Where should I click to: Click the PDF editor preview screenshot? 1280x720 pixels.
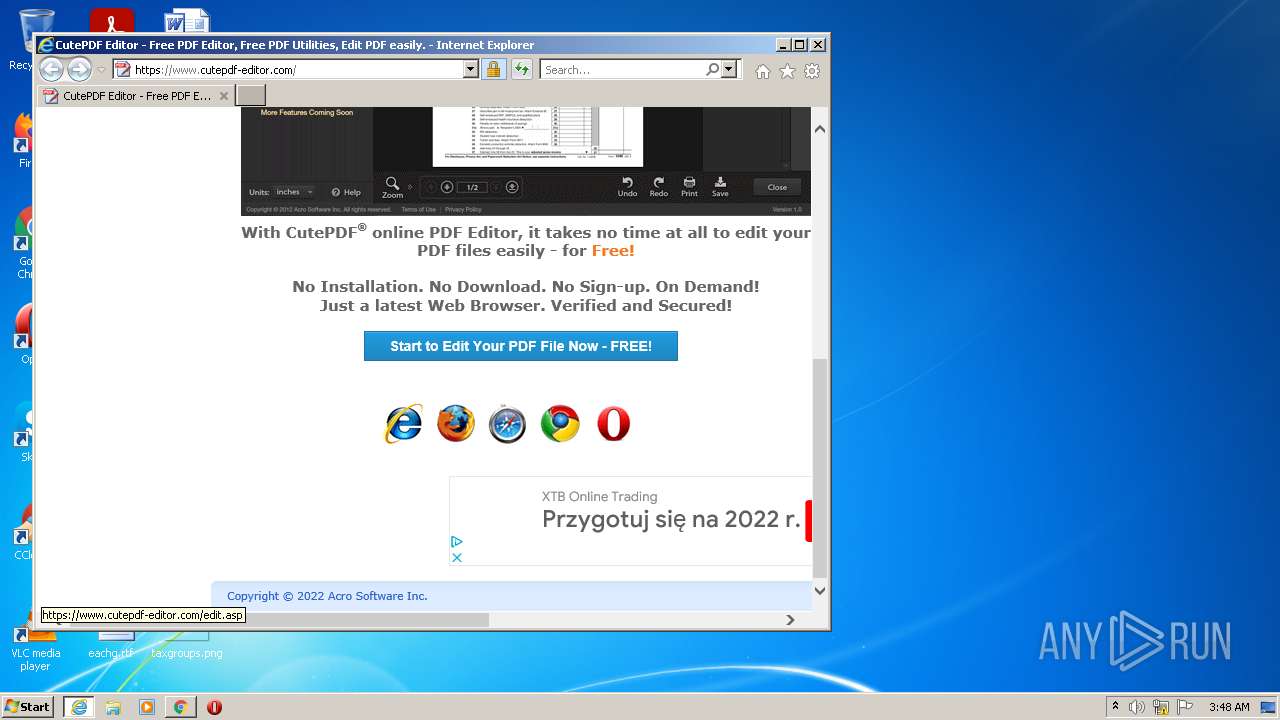(526, 160)
